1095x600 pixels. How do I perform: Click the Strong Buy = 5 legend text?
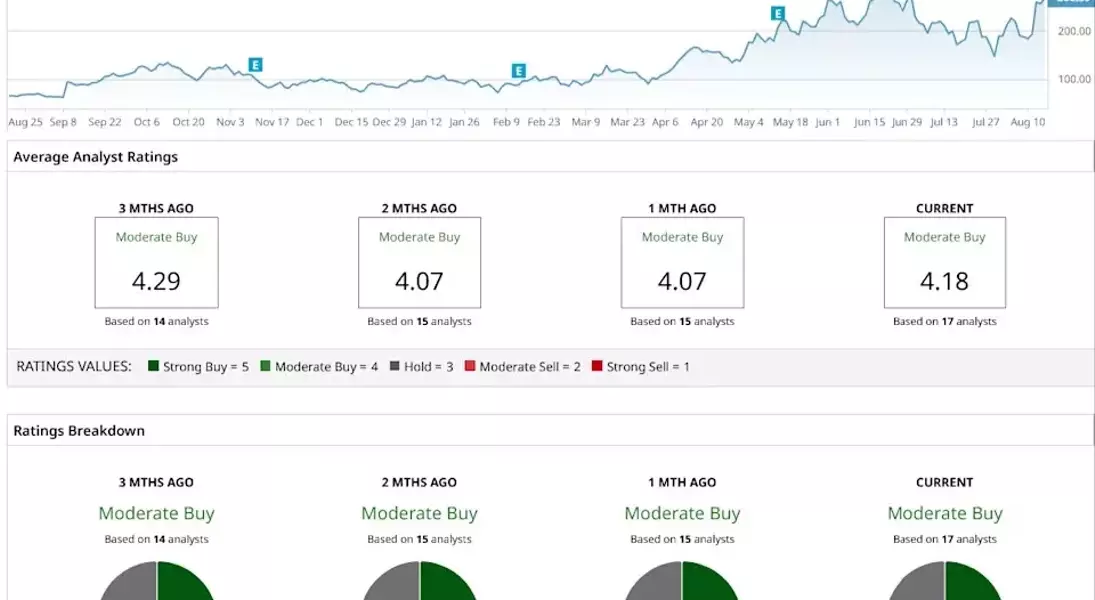click(x=206, y=367)
